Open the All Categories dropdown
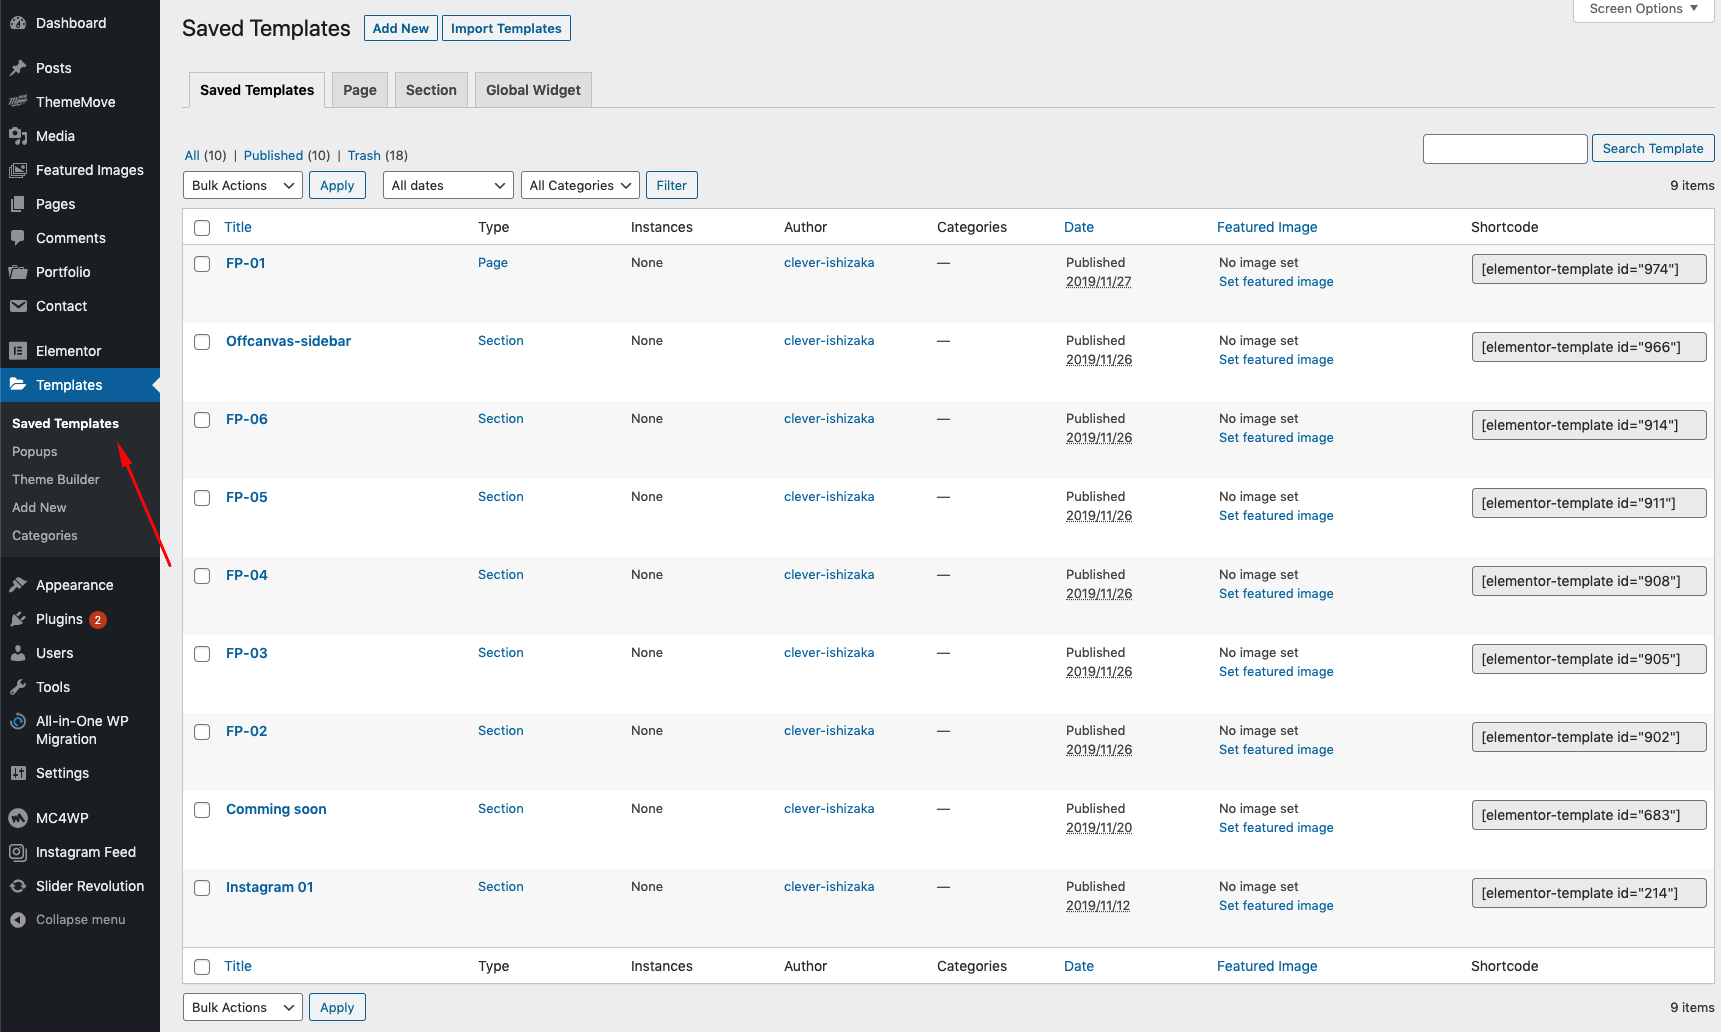1721x1032 pixels. [580, 186]
